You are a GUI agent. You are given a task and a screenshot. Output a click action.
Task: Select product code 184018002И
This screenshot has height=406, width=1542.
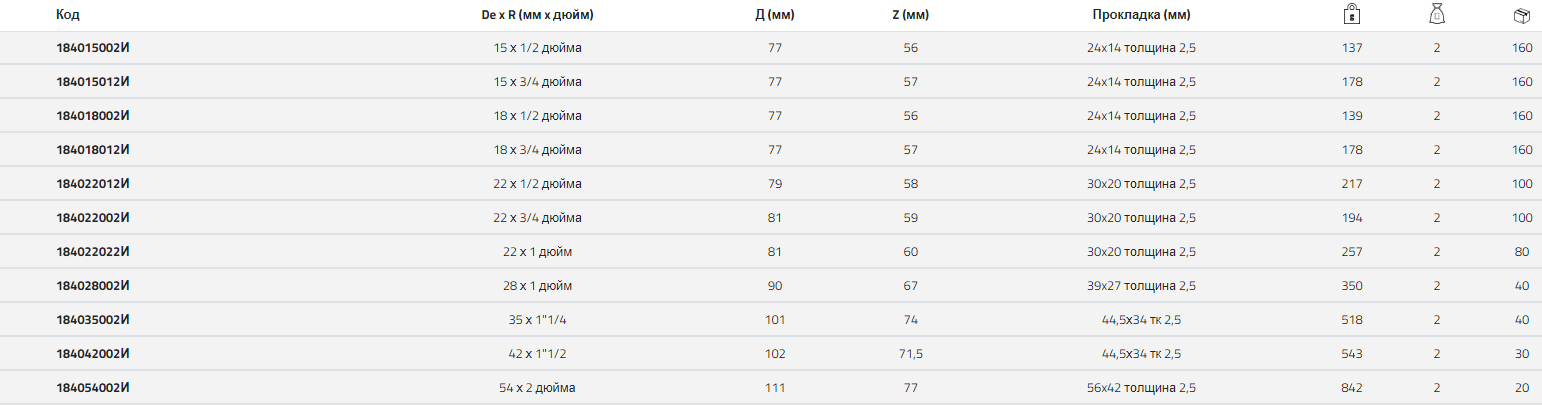click(93, 115)
